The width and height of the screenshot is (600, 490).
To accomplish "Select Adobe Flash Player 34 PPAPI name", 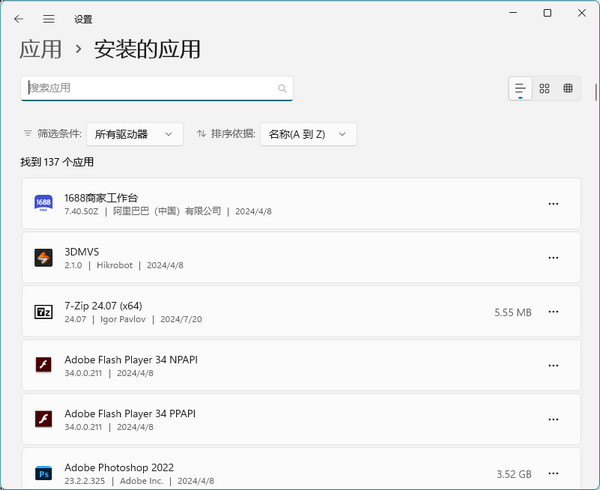I will pyautogui.click(x=130, y=414).
